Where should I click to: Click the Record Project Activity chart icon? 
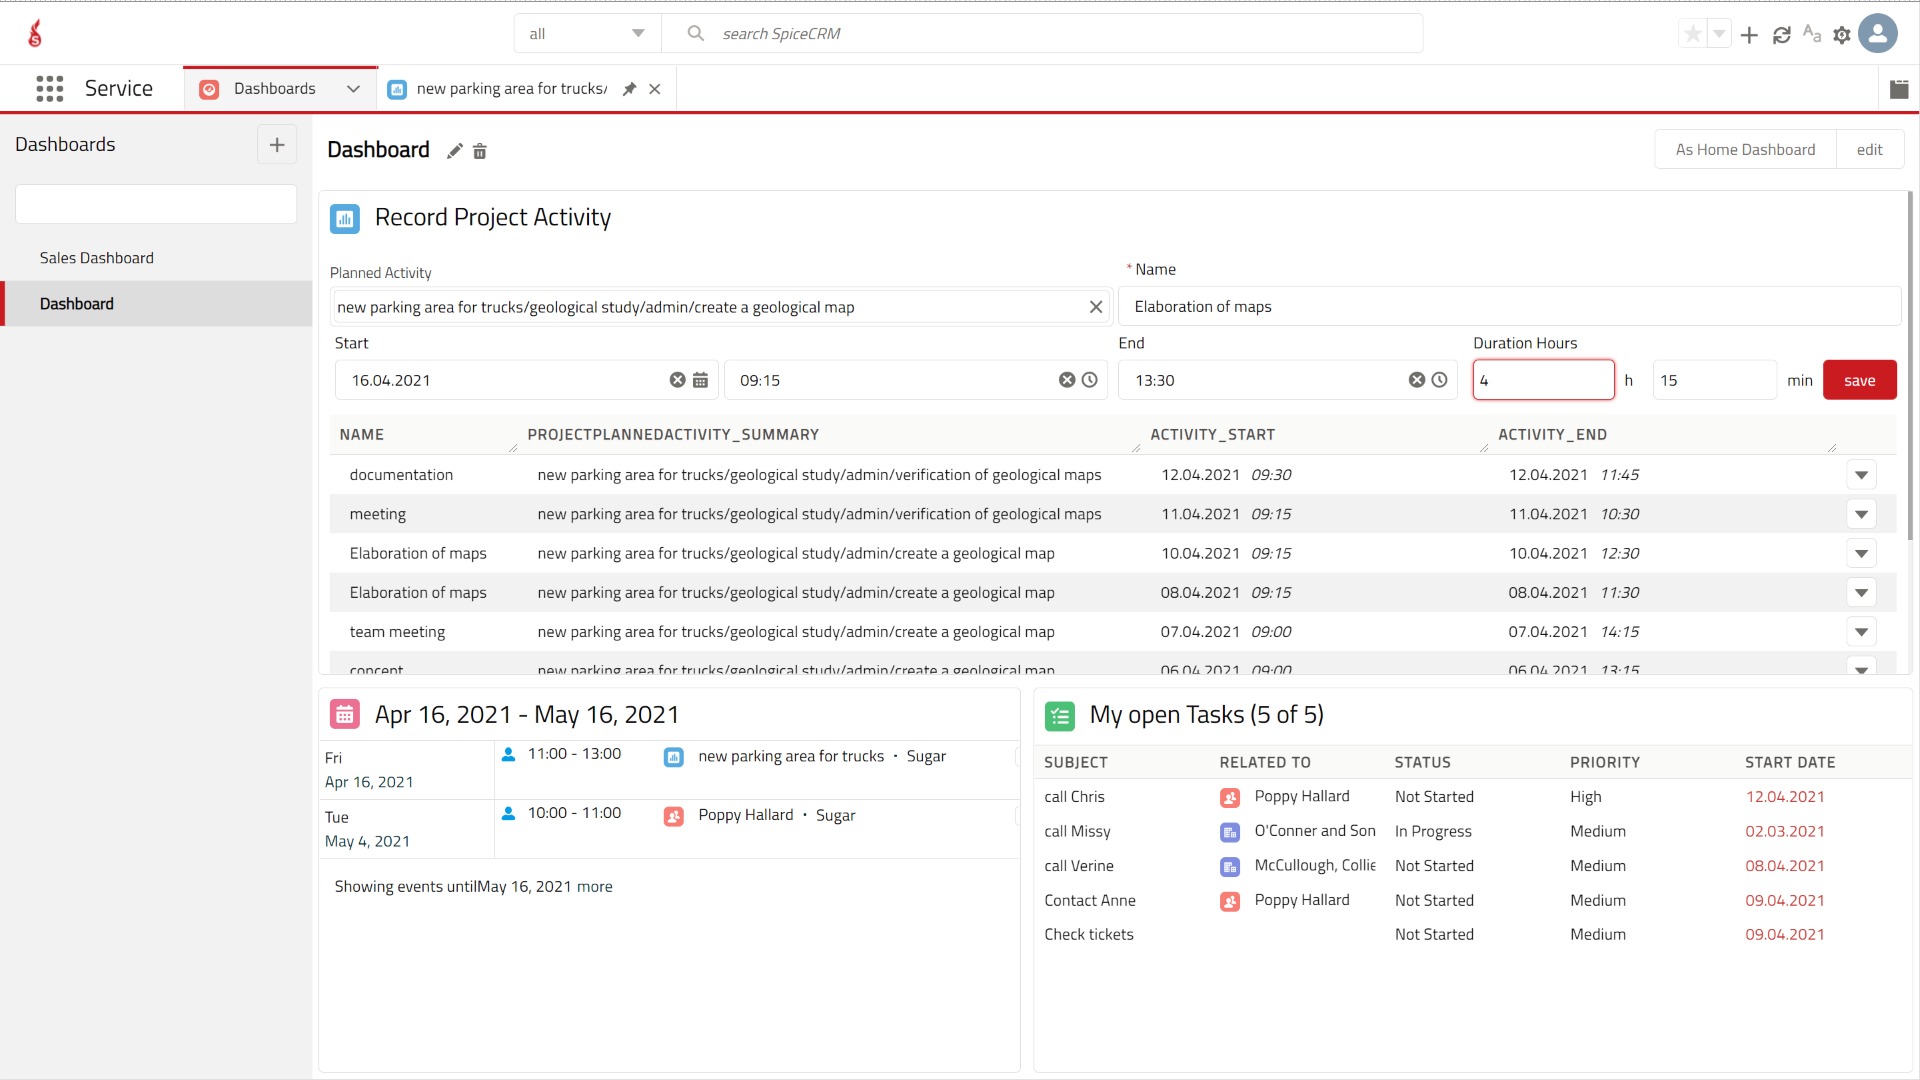click(x=345, y=218)
